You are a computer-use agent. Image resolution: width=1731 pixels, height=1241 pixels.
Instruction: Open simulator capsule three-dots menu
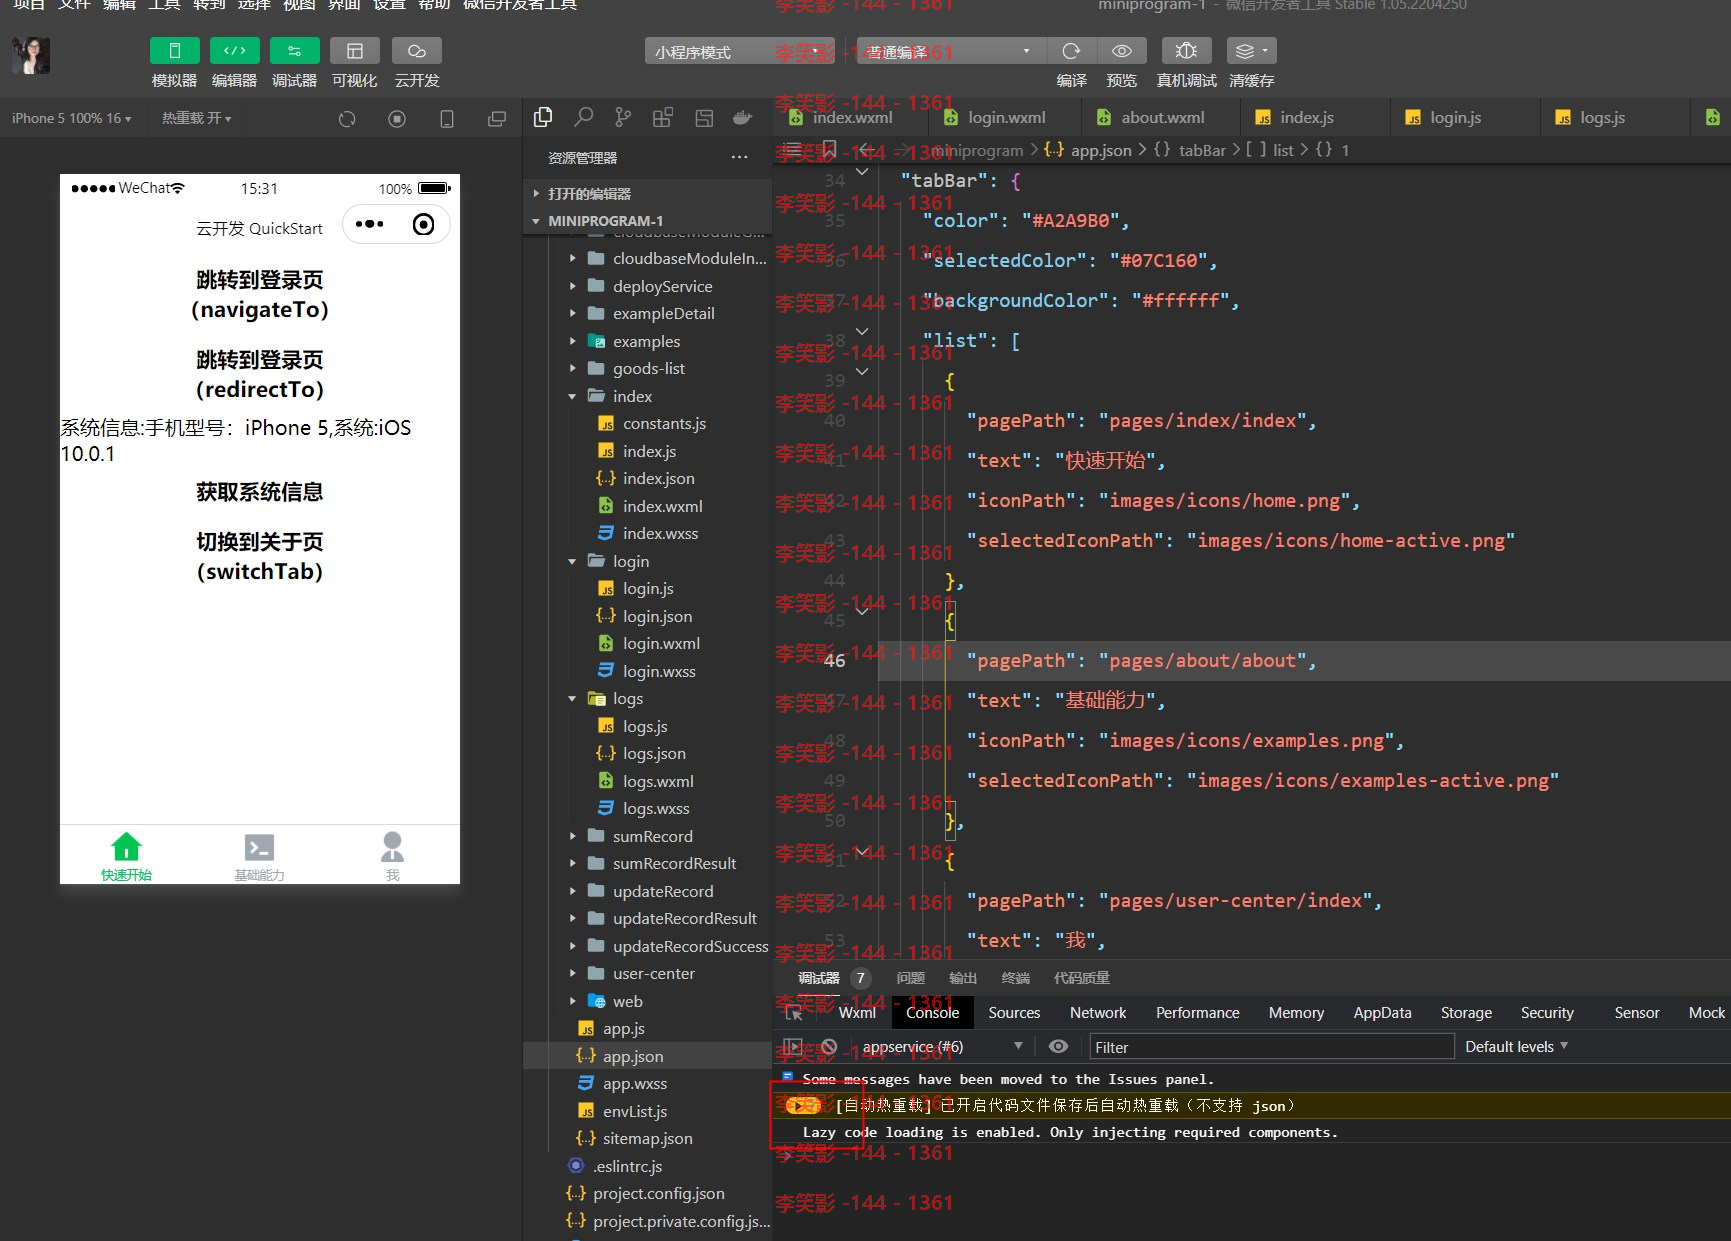pyautogui.click(x=370, y=224)
